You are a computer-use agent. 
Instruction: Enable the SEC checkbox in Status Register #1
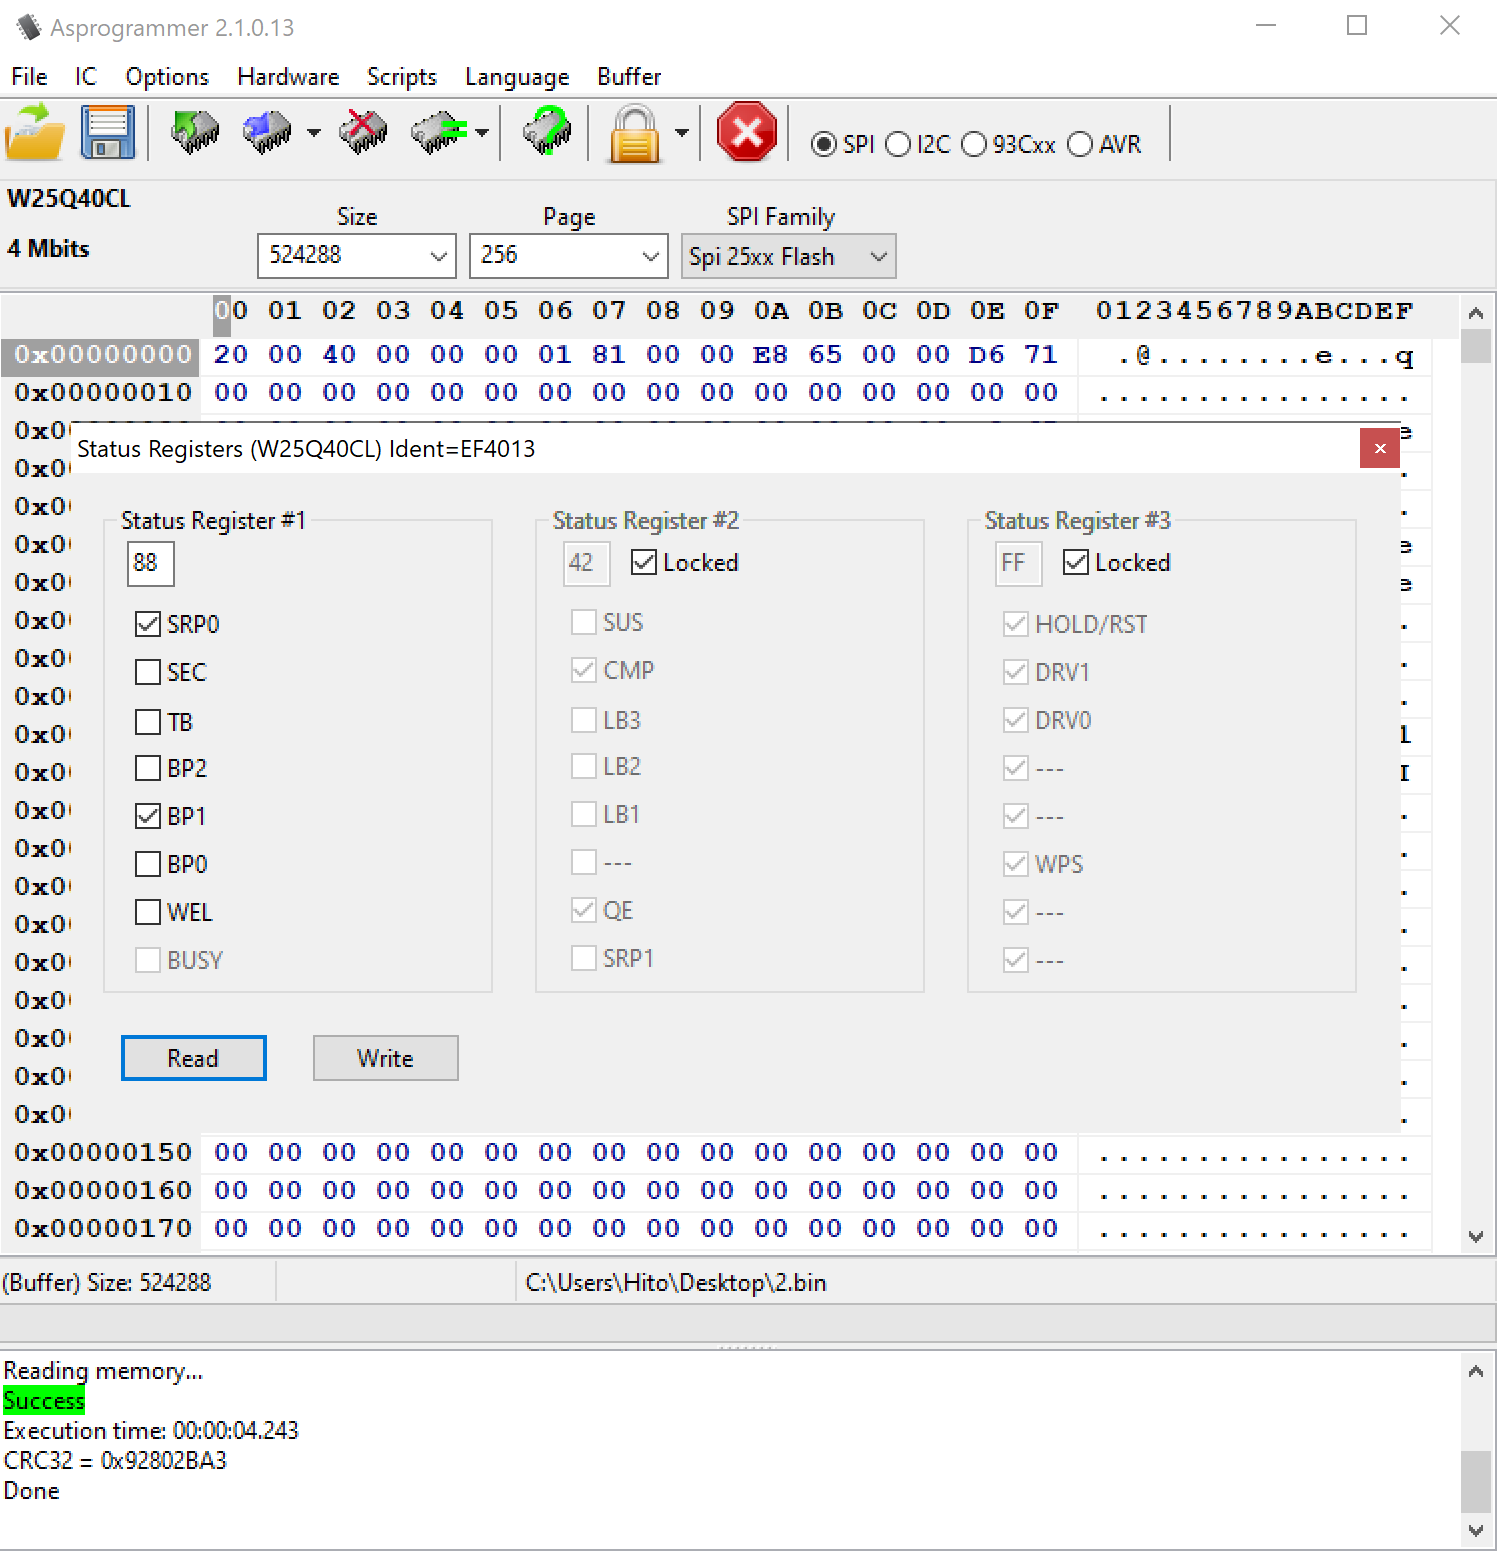(x=148, y=672)
